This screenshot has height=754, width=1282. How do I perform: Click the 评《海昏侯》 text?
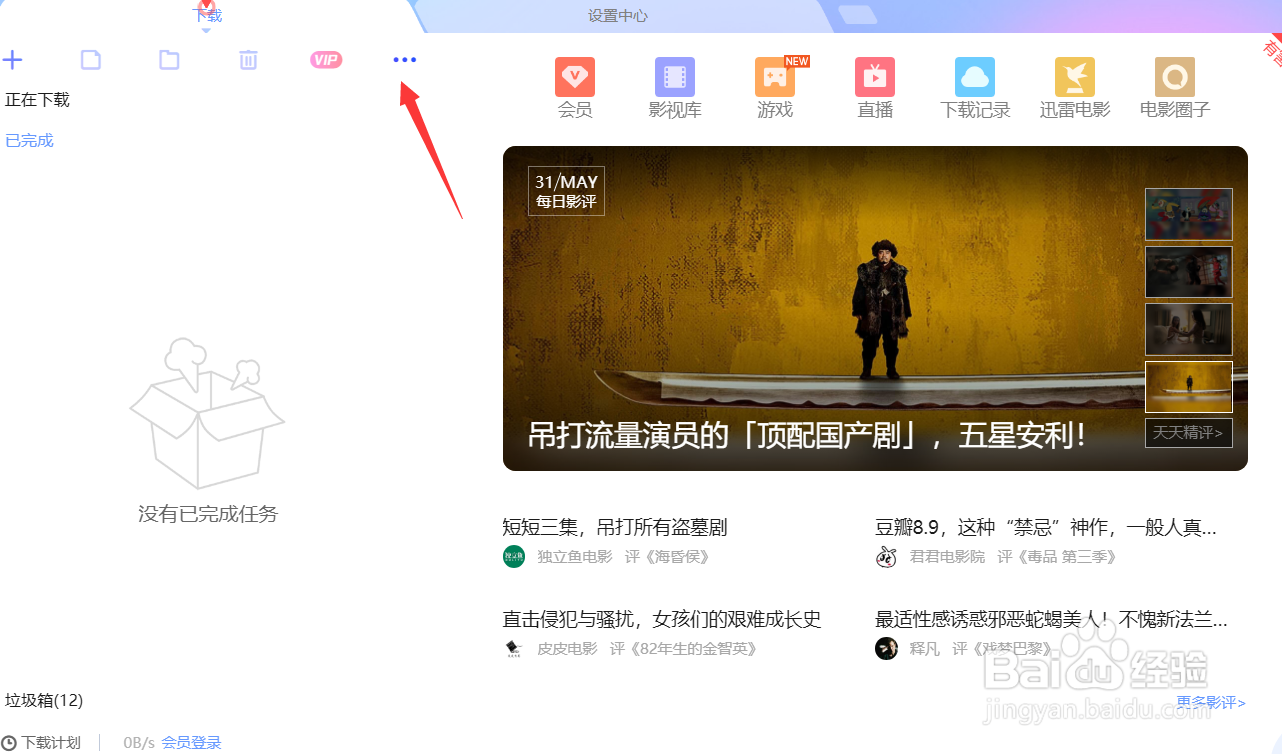pyautogui.click(x=667, y=557)
